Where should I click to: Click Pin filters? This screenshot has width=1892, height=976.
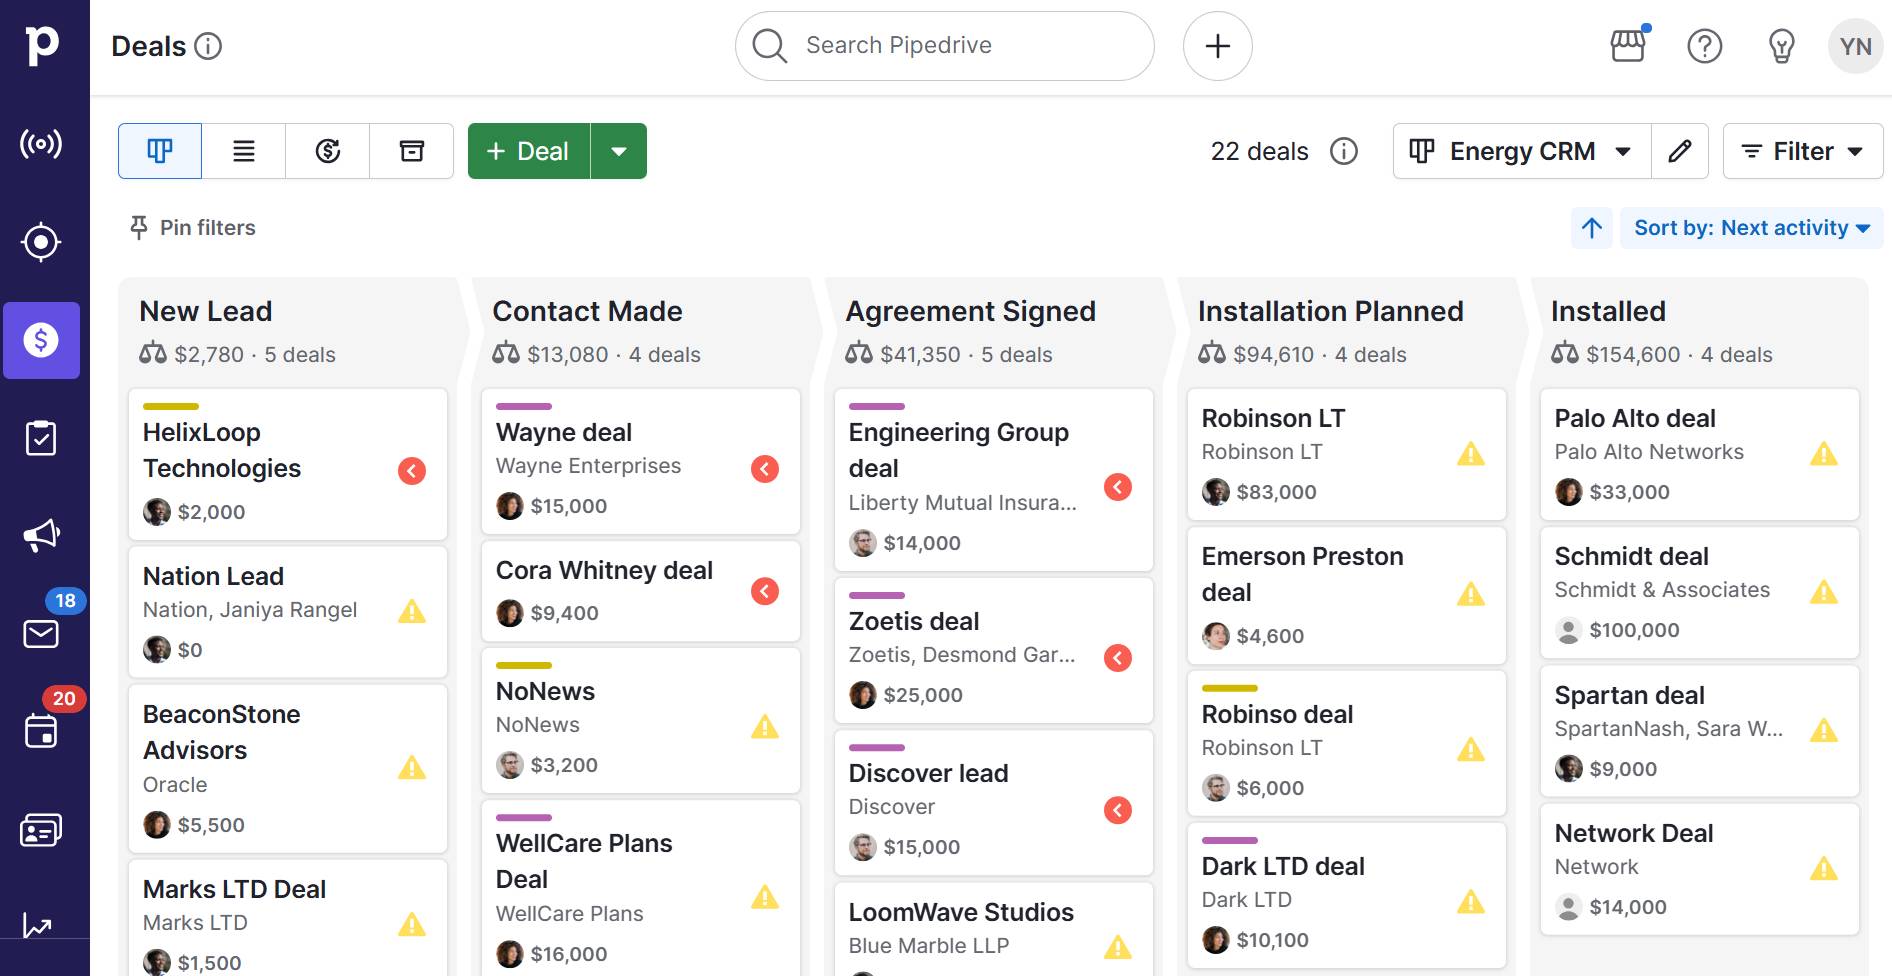(x=191, y=228)
